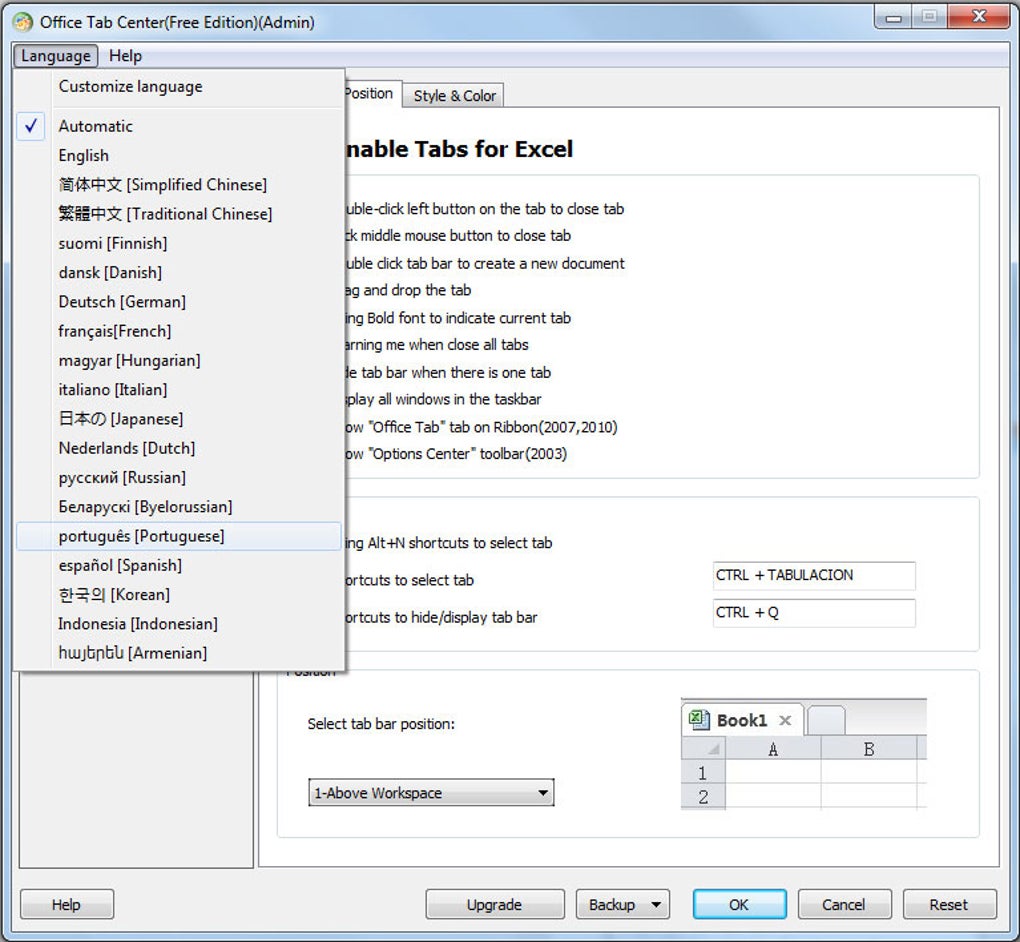Click the Reset button
The height and width of the screenshot is (942, 1020).
coord(949,905)
